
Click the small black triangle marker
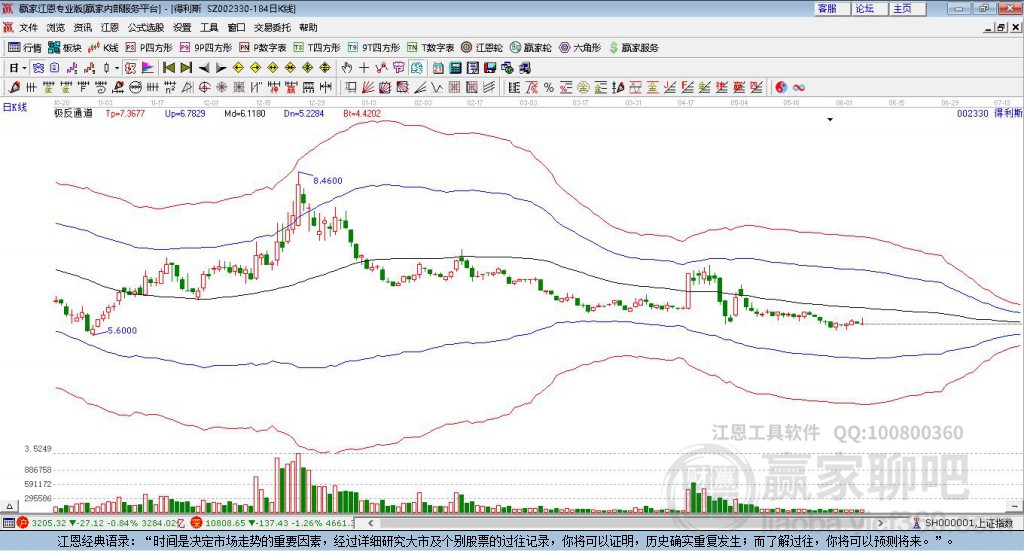(x=830, y=119)
